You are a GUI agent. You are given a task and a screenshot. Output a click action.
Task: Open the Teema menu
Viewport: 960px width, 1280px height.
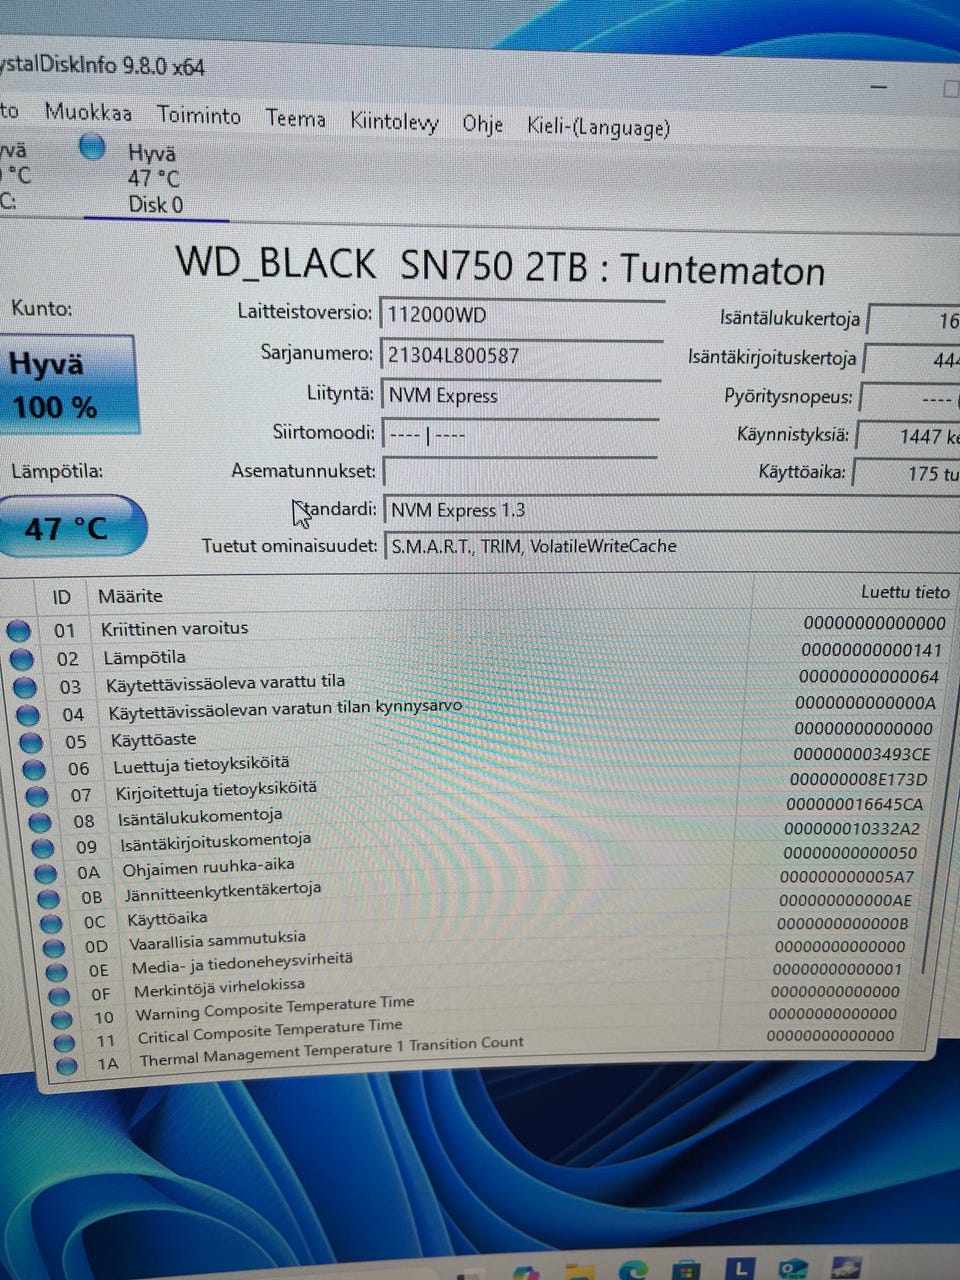pos(296,119)
